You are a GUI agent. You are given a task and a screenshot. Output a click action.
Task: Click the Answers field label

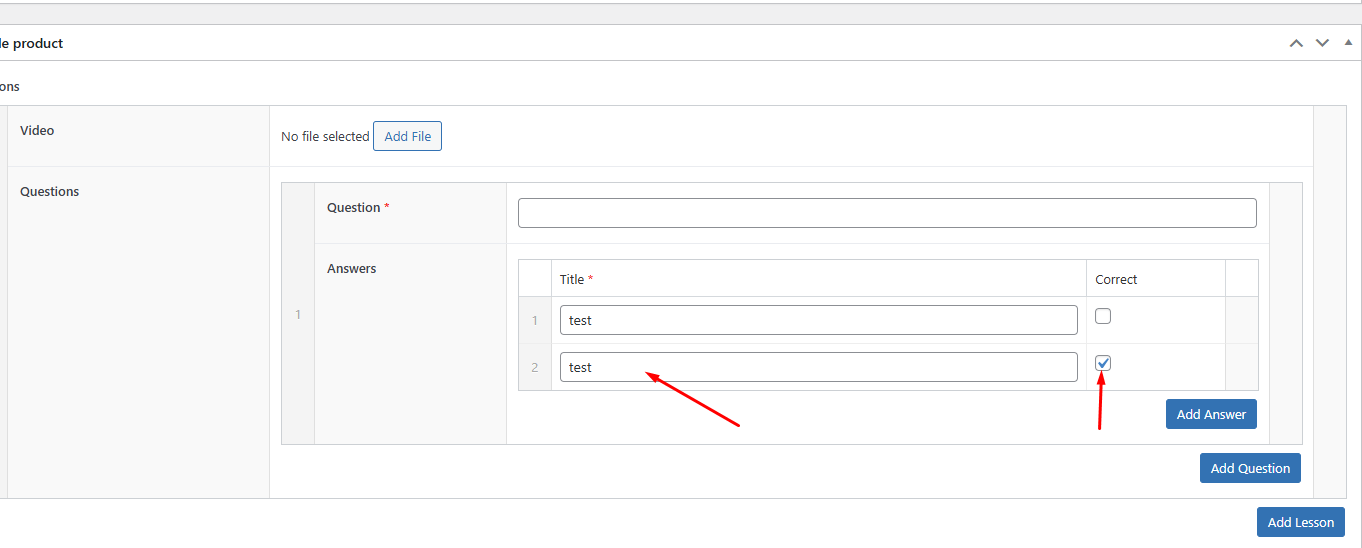click(x=352, y=268)
